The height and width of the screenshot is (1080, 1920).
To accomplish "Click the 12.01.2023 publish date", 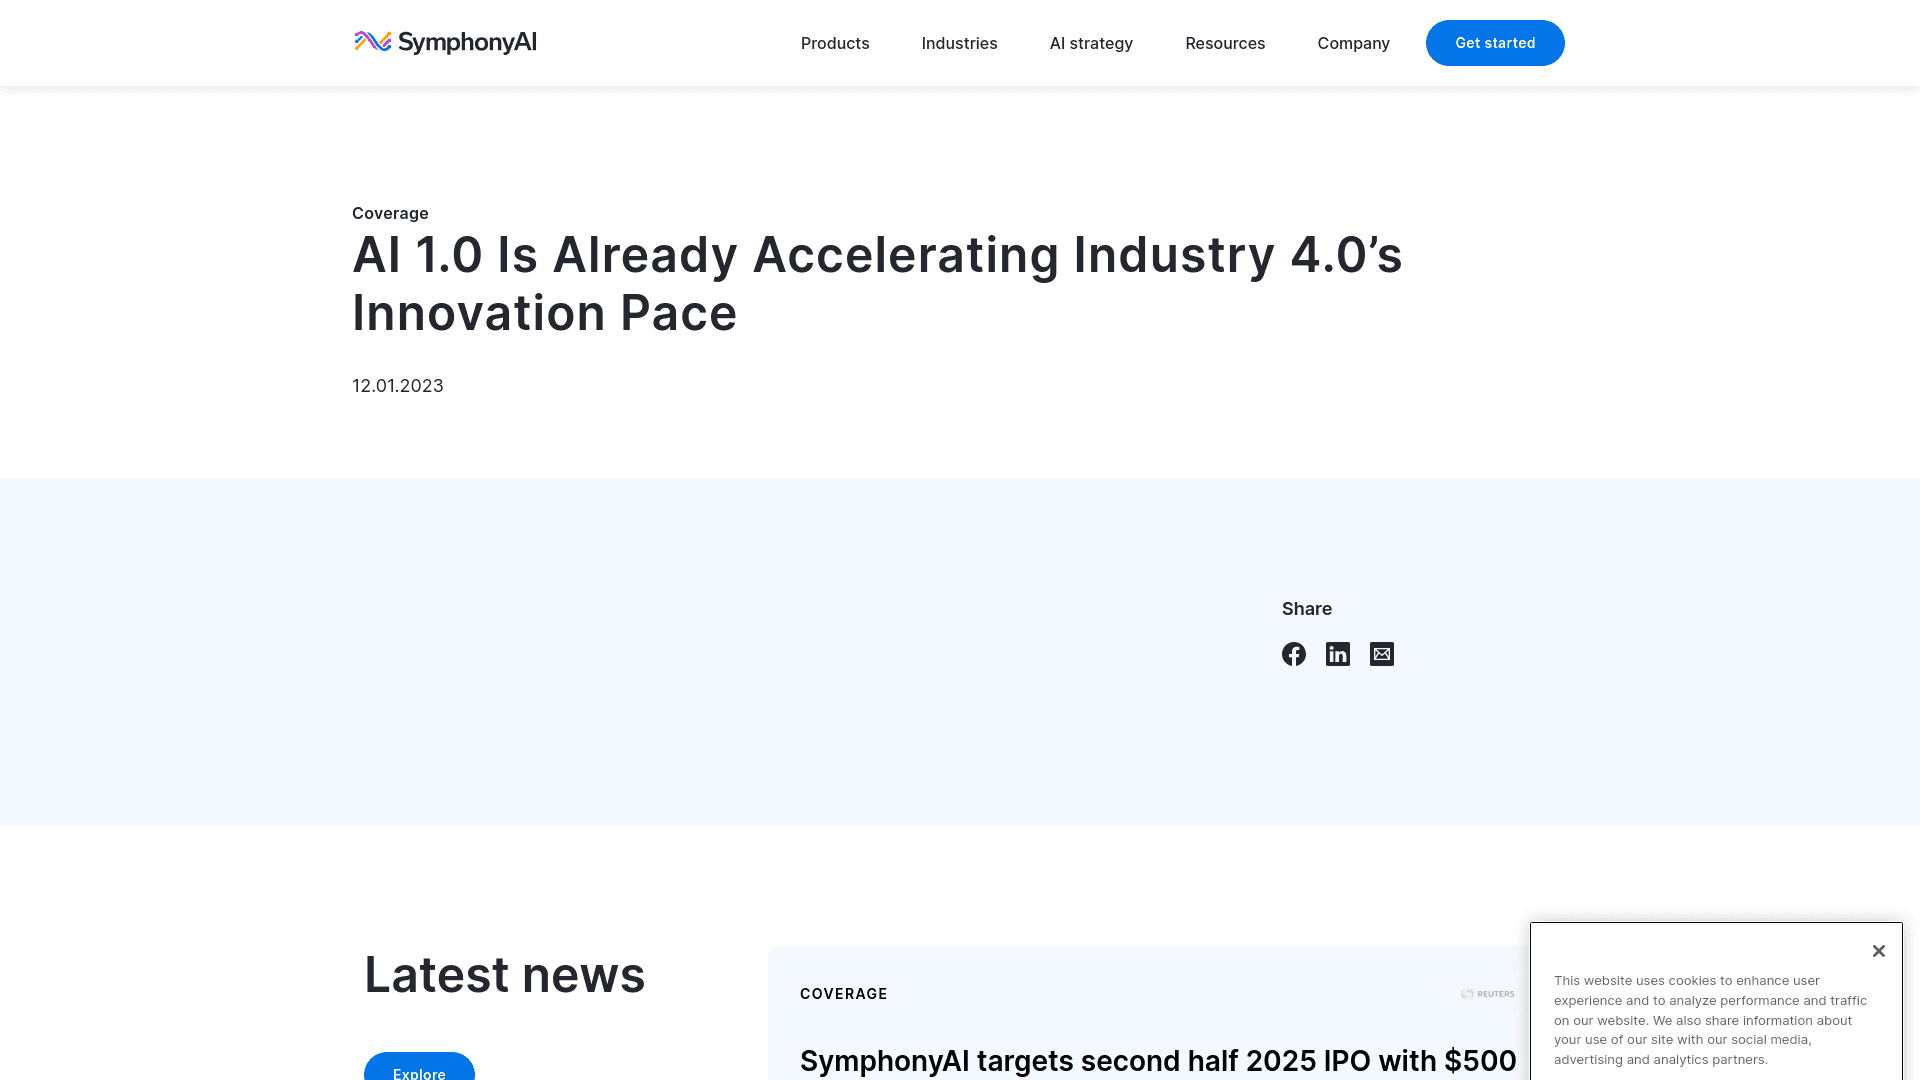I will tap(398, 386).
